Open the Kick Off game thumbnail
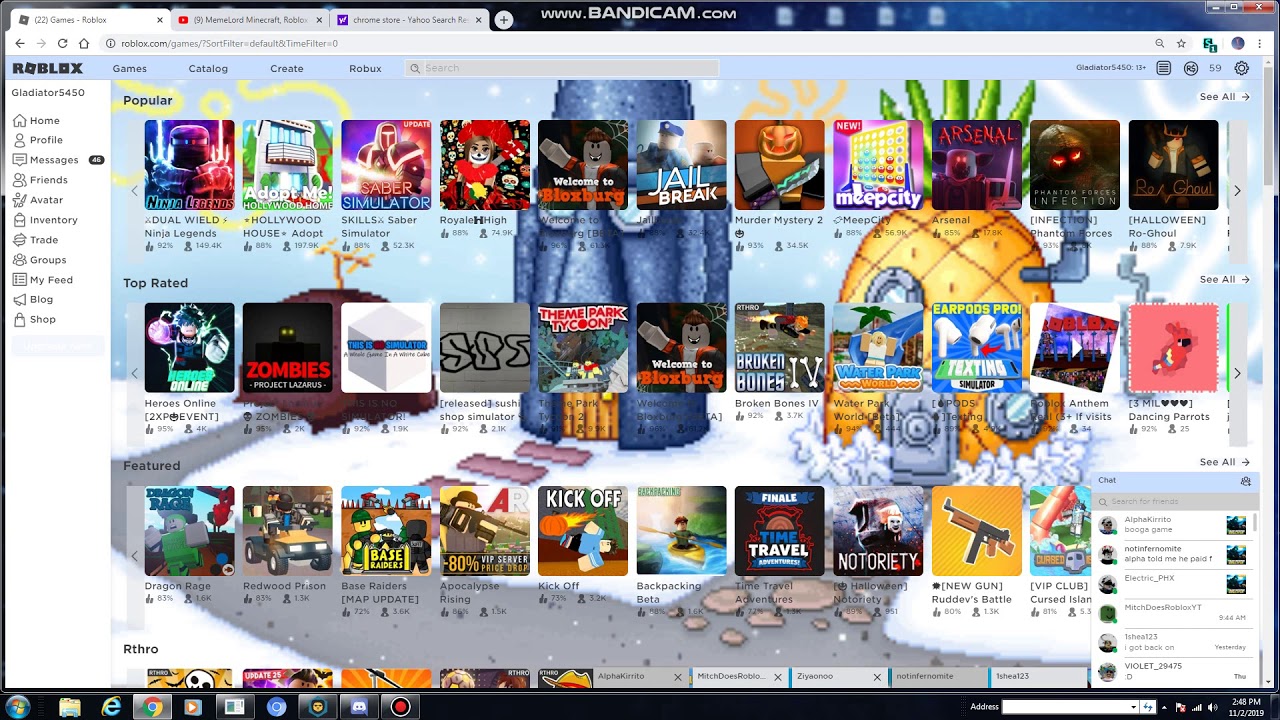Image resolution: width=1280 pixels, height=720 pixels. [x=583, y=531]
